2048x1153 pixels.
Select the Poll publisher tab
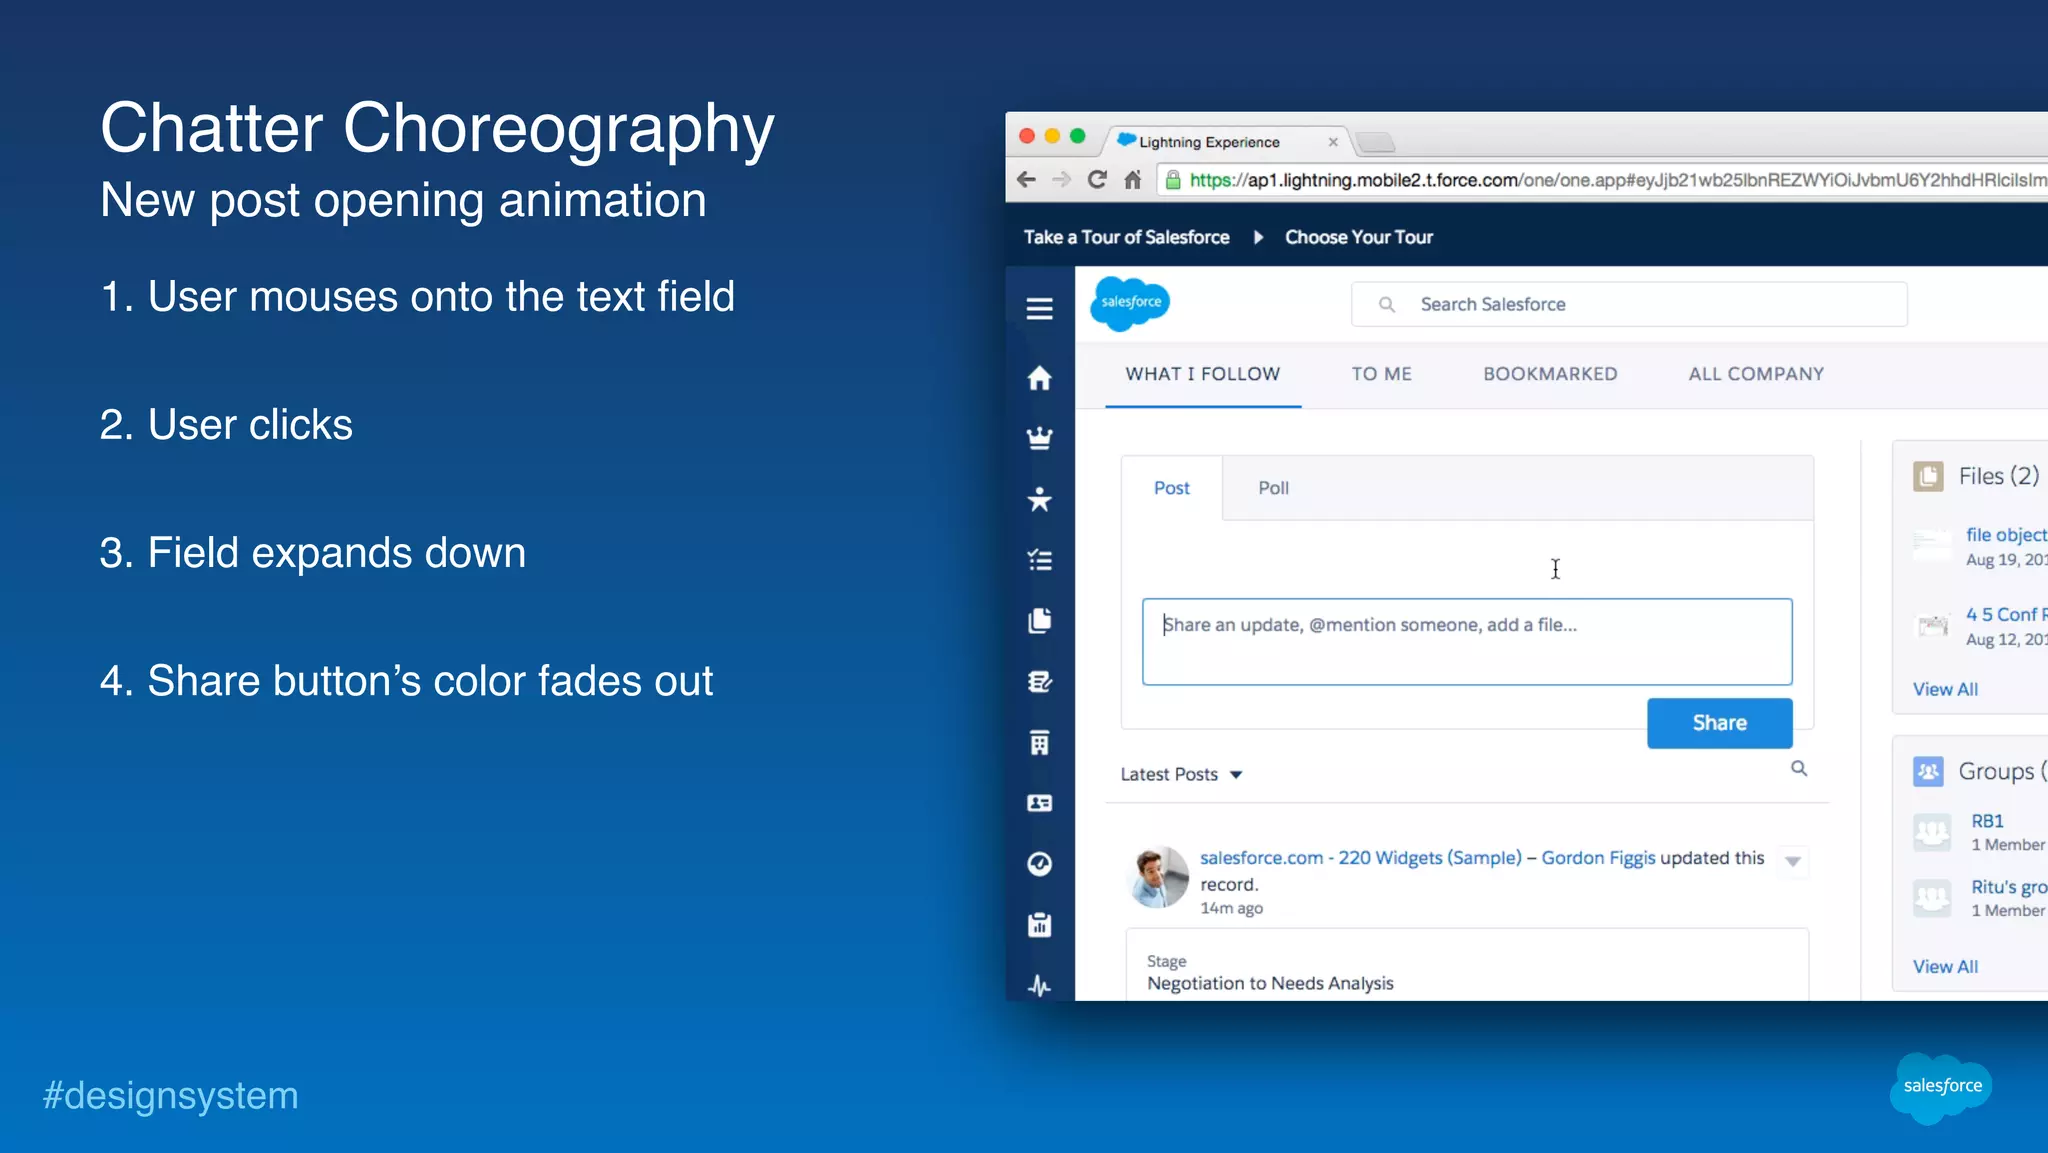(1273, 488)
